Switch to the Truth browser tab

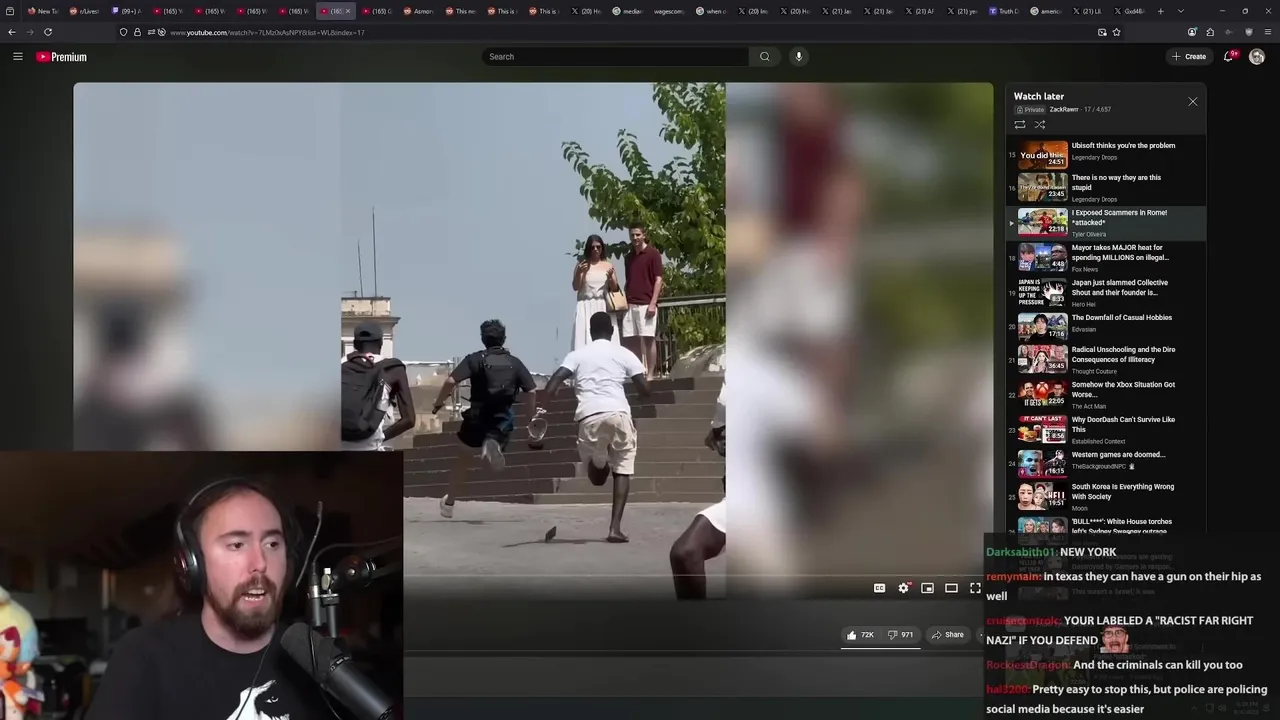[x=1003, y=11]
